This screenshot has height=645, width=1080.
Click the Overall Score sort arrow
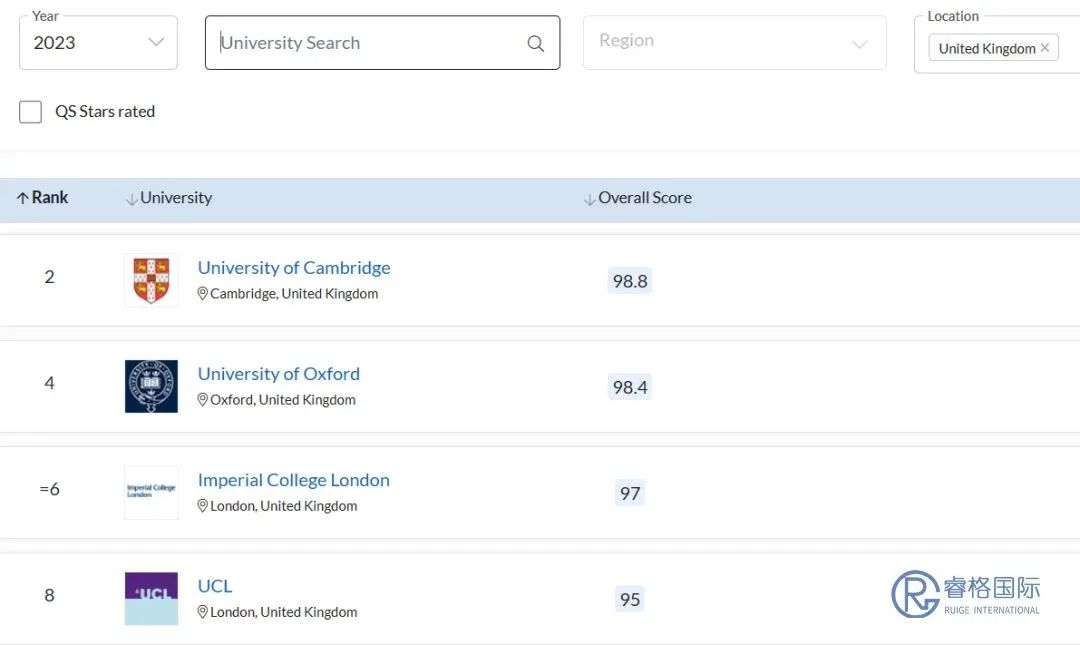[x=590, y=199]
